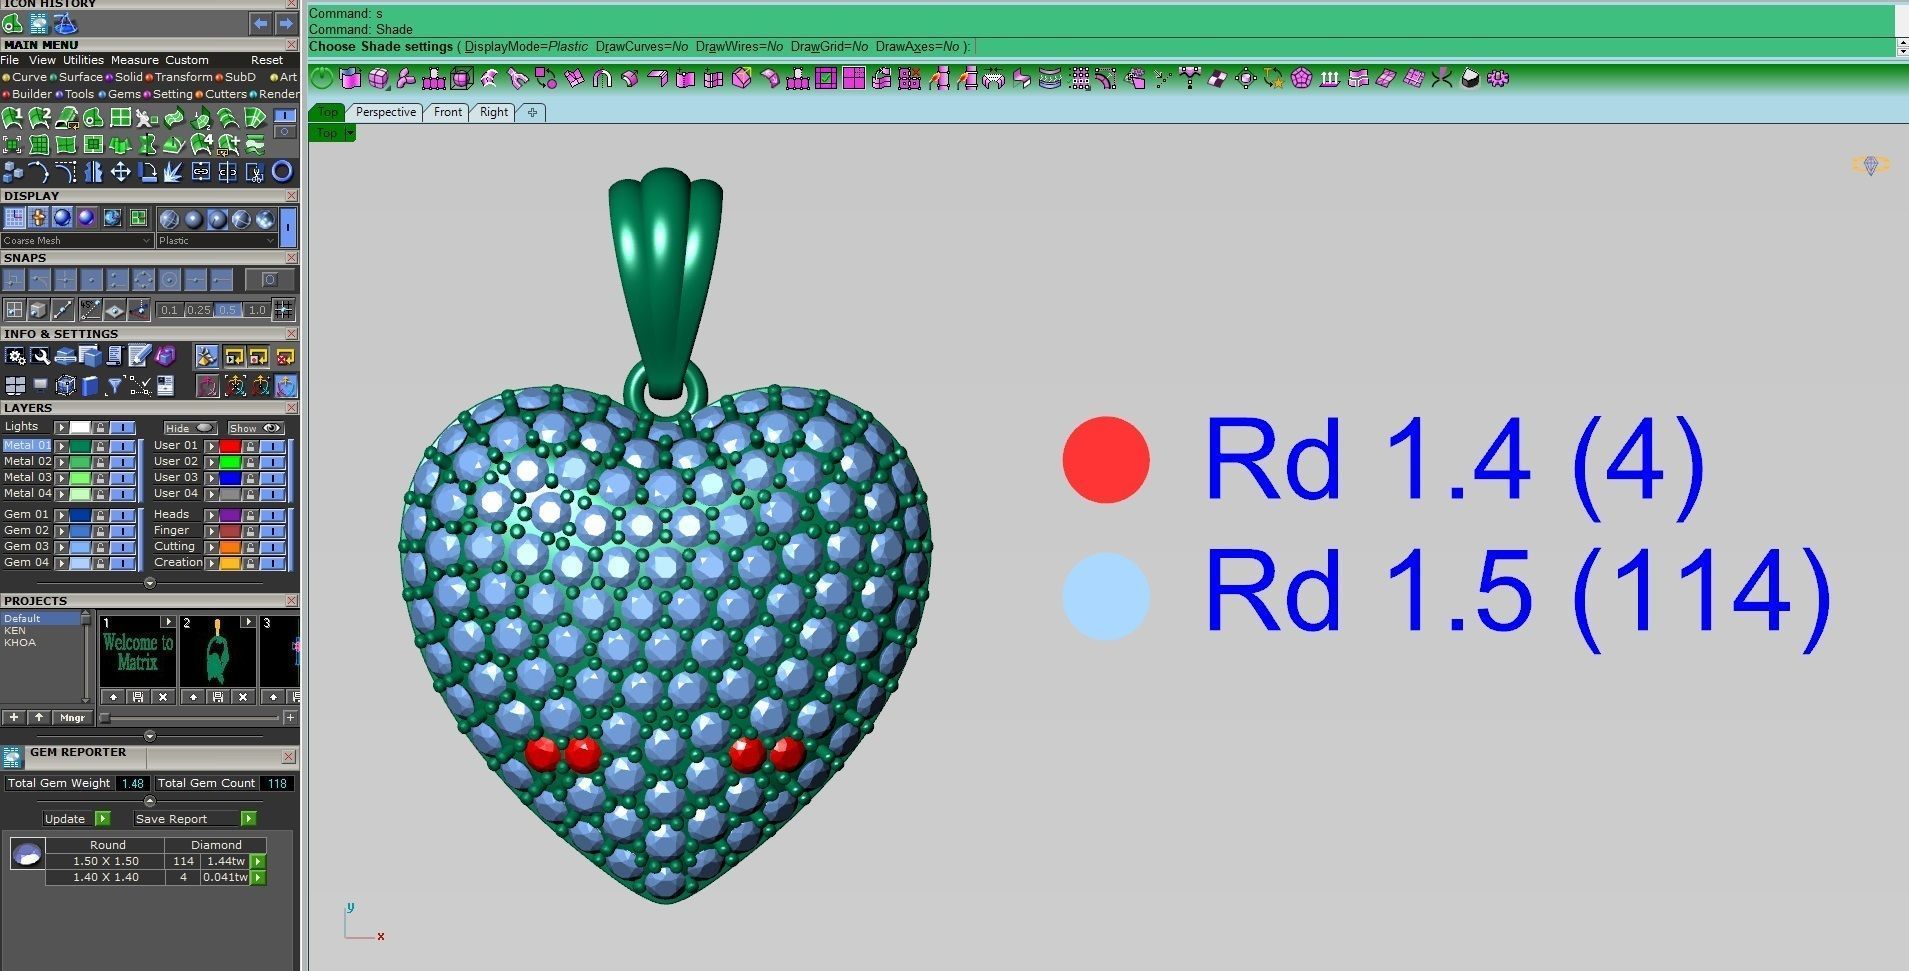
Task: Go back with Icon History left arrow
Action: click(260, 23)
